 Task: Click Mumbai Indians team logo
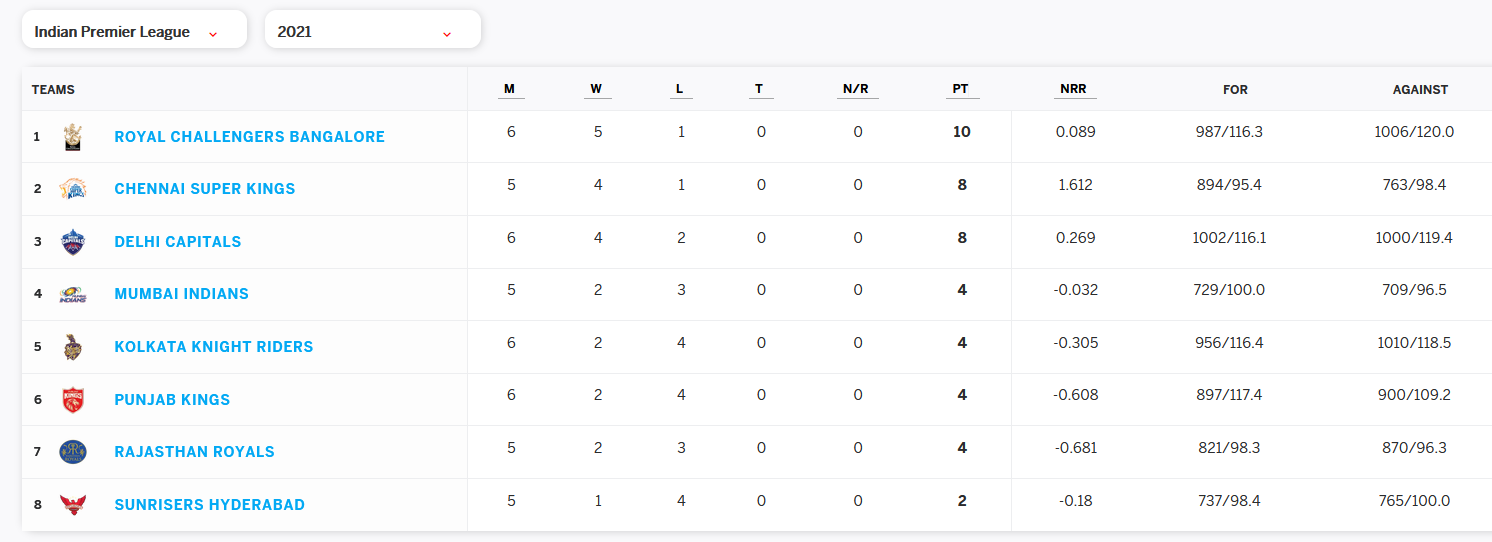click(x=72, y=294)
